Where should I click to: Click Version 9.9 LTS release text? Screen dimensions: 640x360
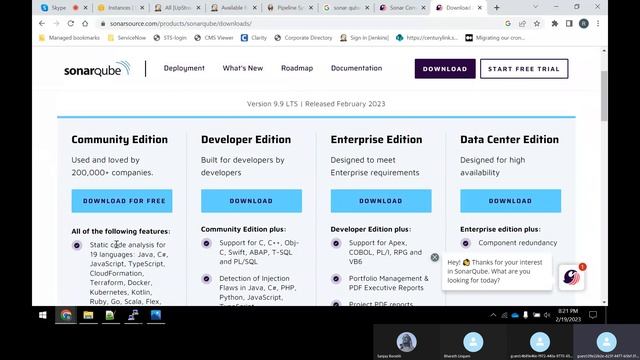coord(316,104)
